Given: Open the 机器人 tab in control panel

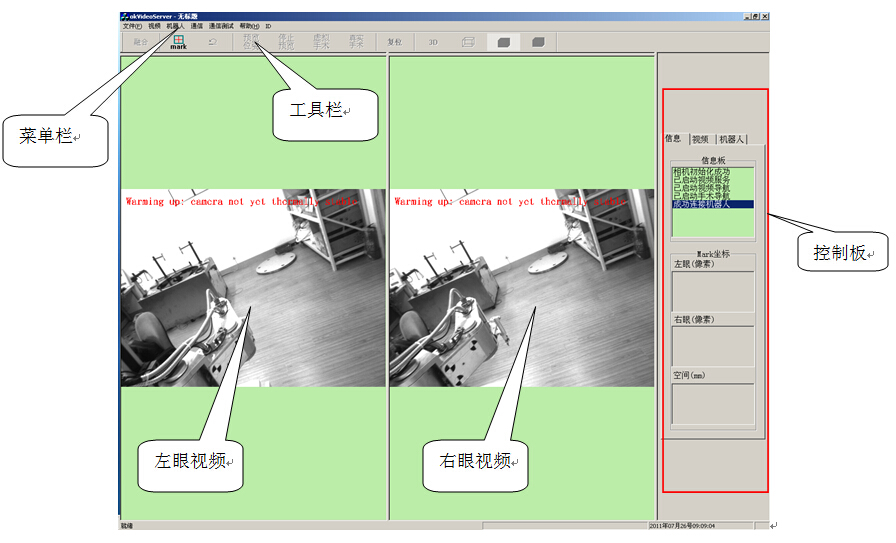Looking at the screenshot, I should tap(732, 139).
